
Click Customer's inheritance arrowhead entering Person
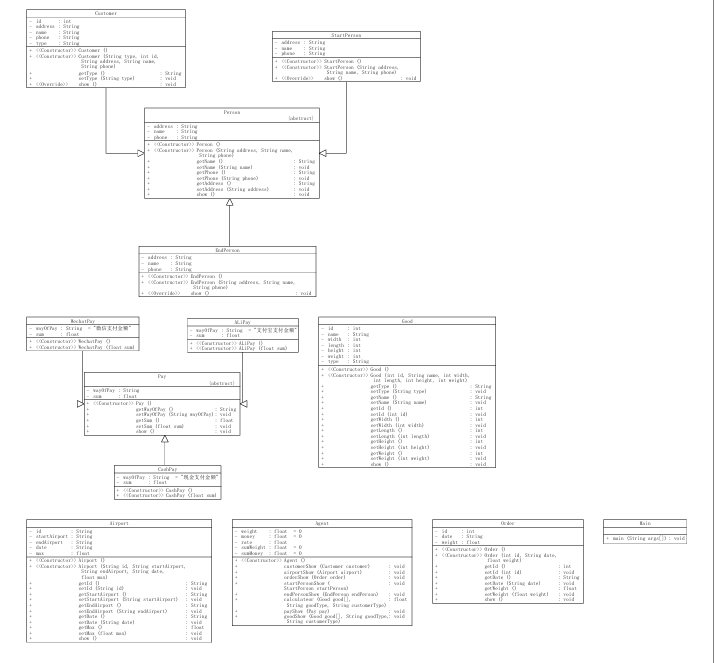click(141, 153)
